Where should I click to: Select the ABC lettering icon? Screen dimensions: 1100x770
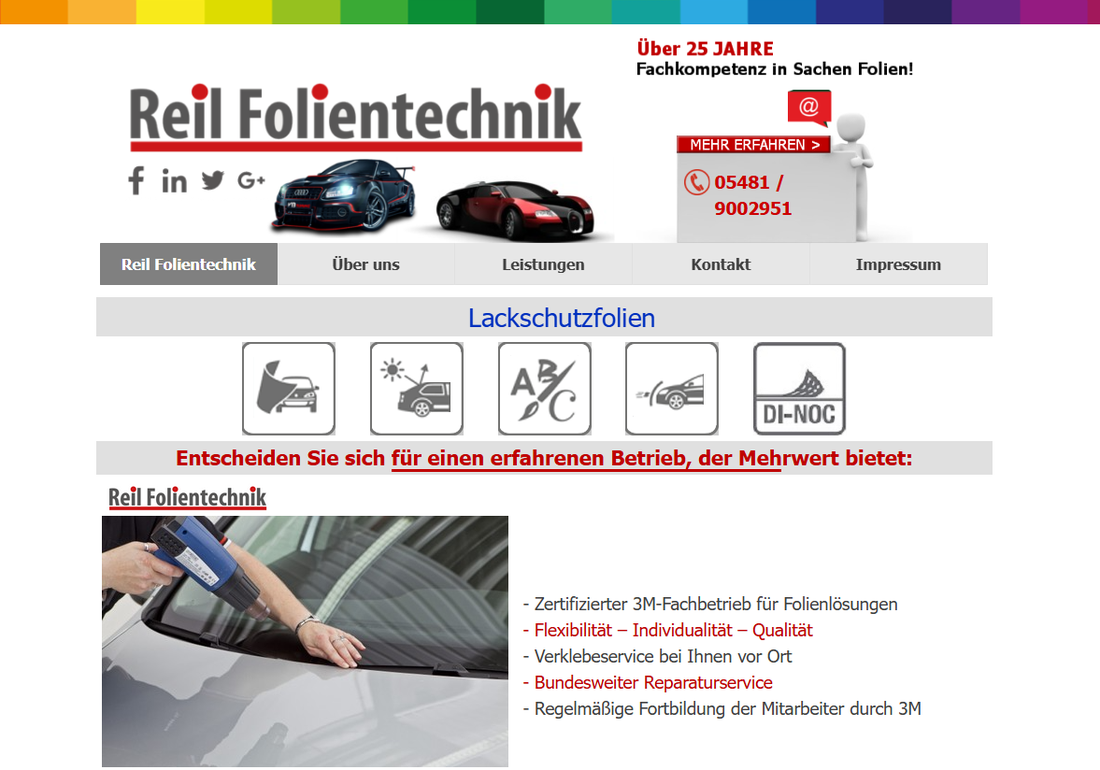(x=544, y=389)
